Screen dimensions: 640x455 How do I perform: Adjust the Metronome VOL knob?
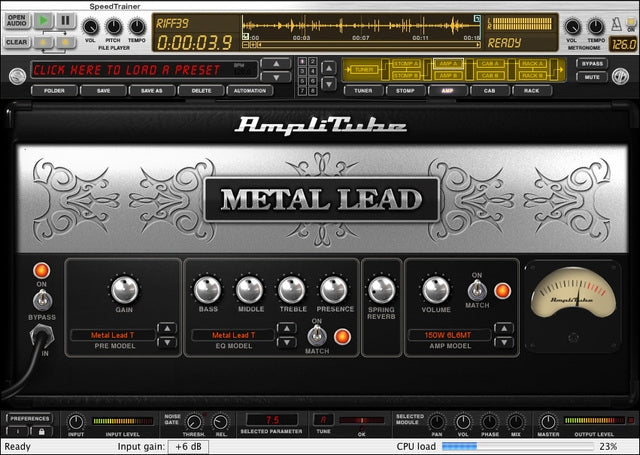point(572,27)
